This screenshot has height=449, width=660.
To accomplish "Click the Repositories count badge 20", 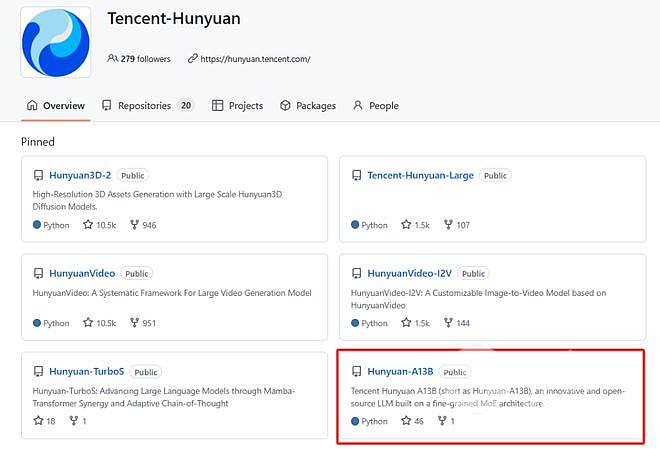I will click(186, 105).
